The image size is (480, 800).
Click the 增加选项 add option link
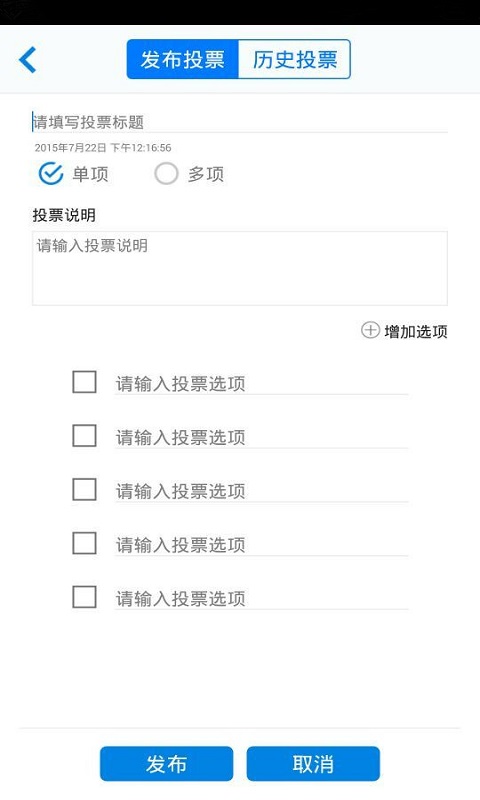pyautogui.click(x=416, y=332)
